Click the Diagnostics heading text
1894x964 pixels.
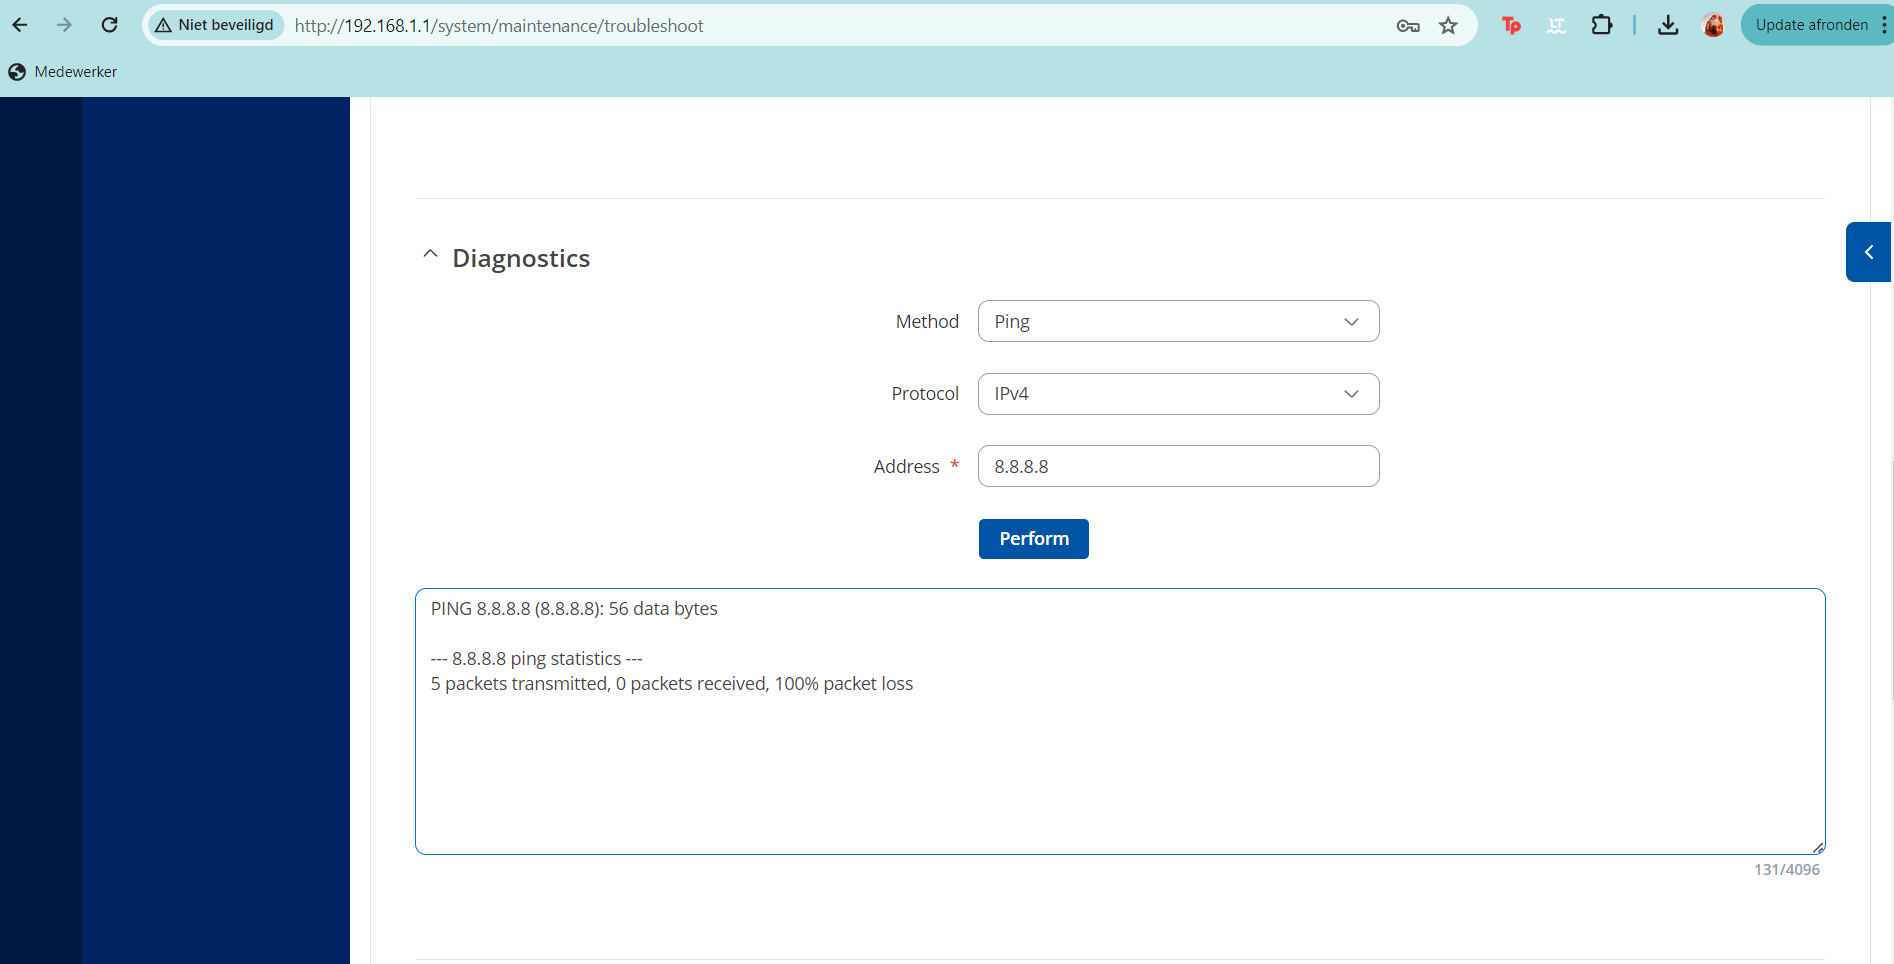point(521,258)
